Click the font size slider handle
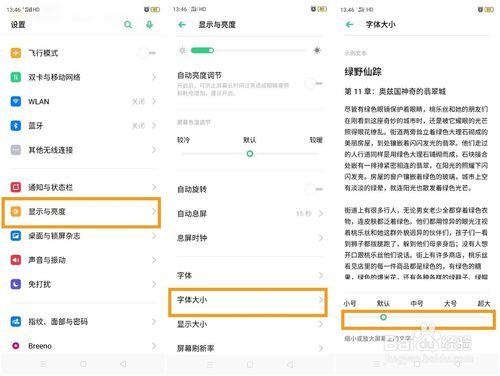This screenshot has width=500, height=376. [383, 317]
